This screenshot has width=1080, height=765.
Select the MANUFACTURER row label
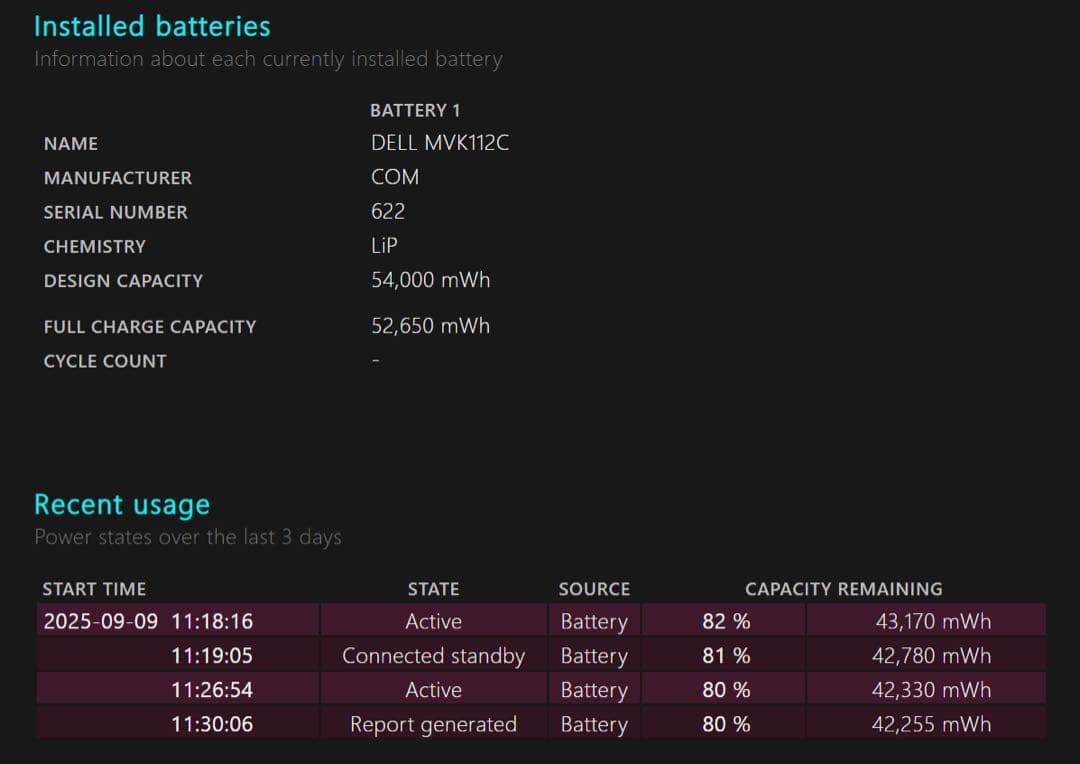click(x=117, y=178)
